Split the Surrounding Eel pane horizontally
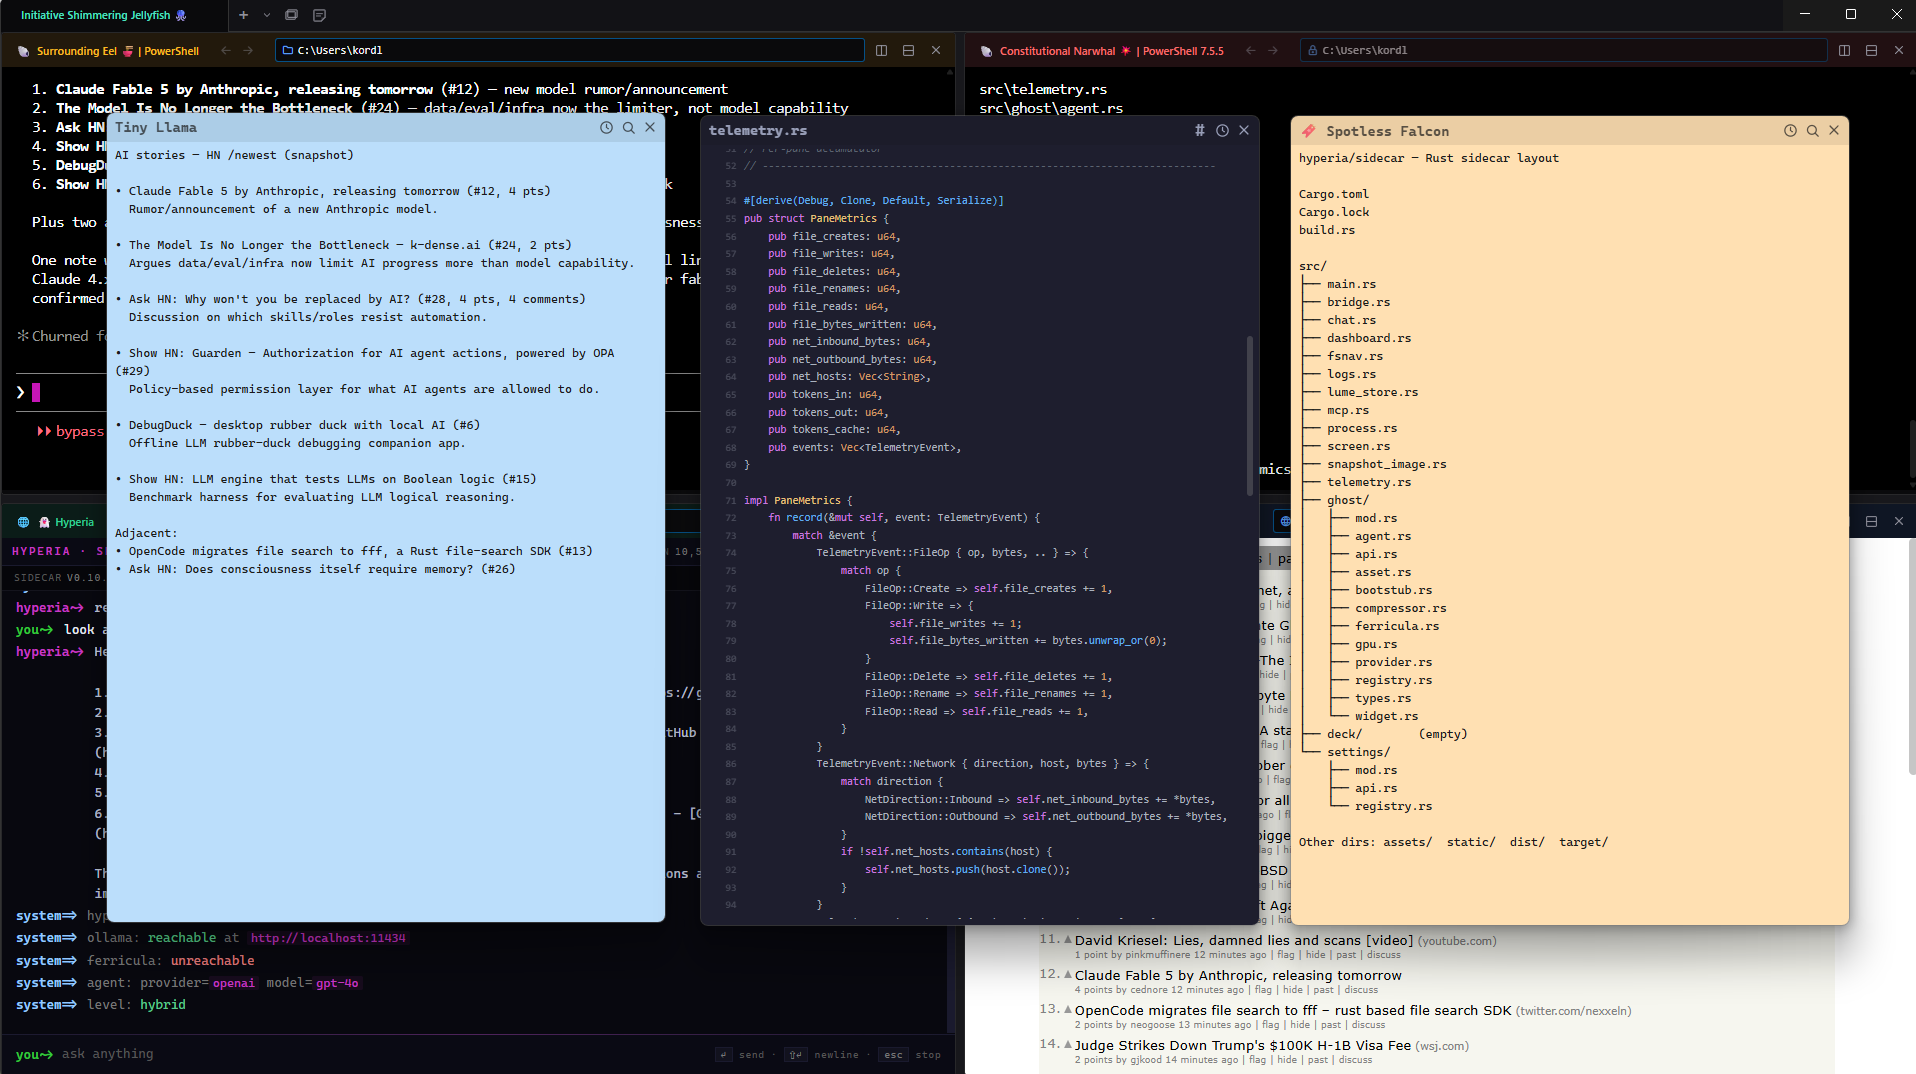 point(908,50)
